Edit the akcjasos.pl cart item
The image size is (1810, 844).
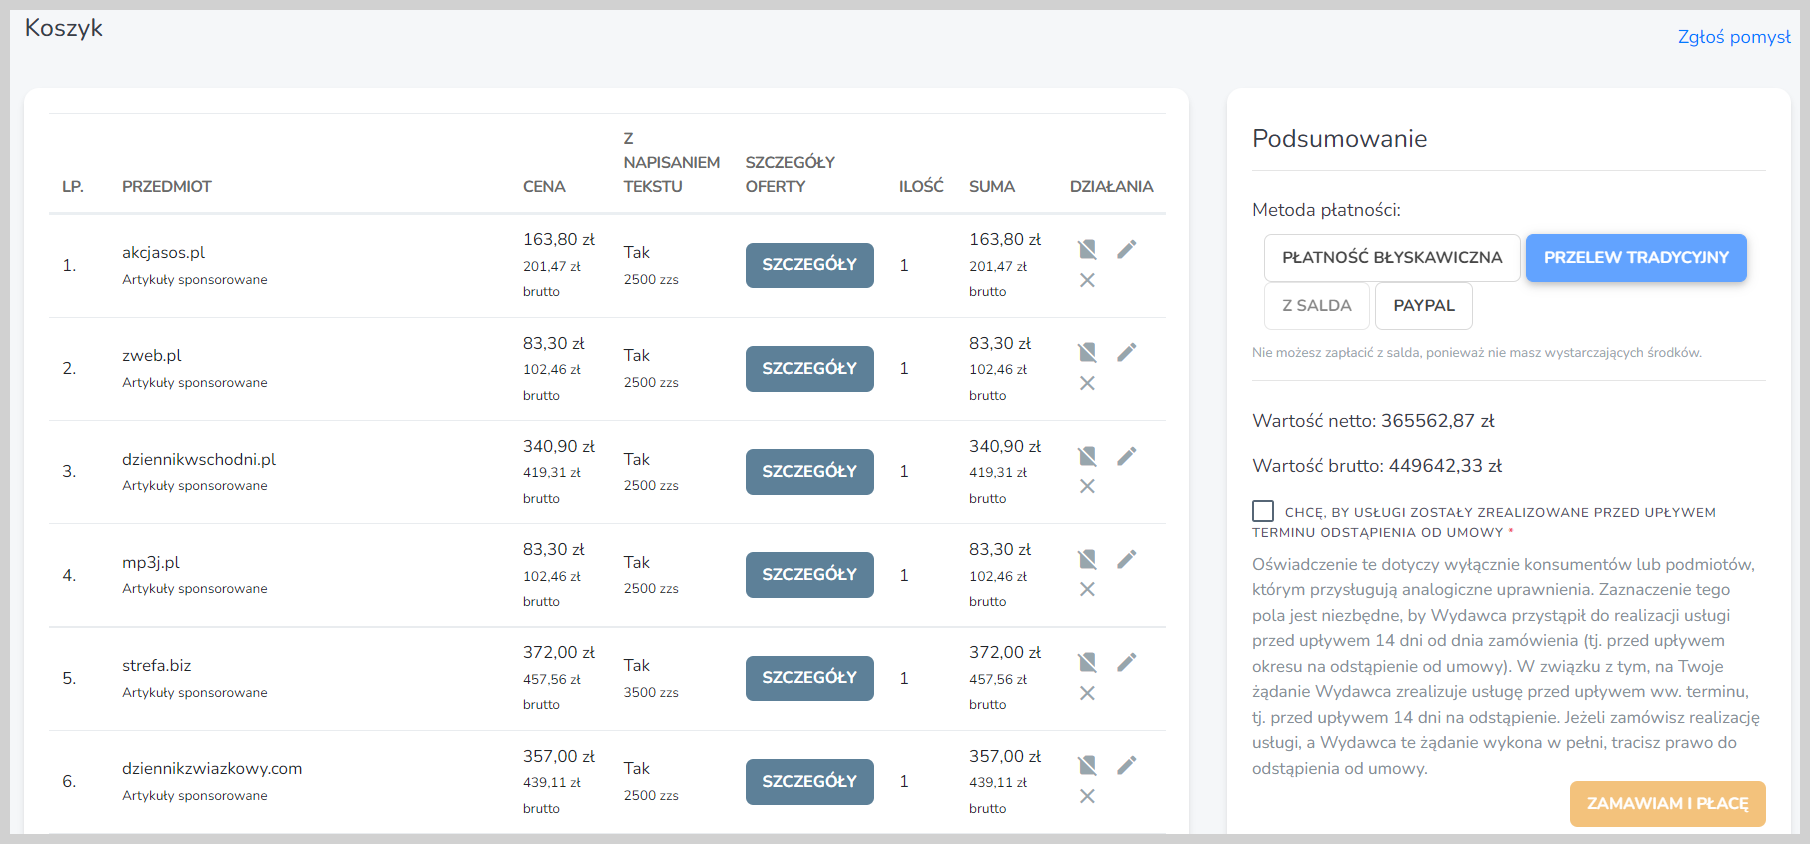pyautogui.click(x=1127, y=249)
